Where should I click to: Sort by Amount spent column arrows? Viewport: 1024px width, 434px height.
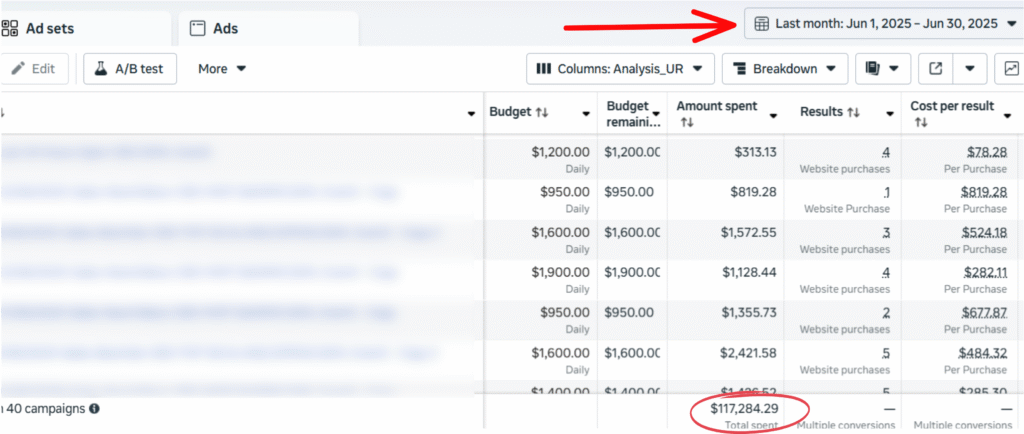[687, 122]
